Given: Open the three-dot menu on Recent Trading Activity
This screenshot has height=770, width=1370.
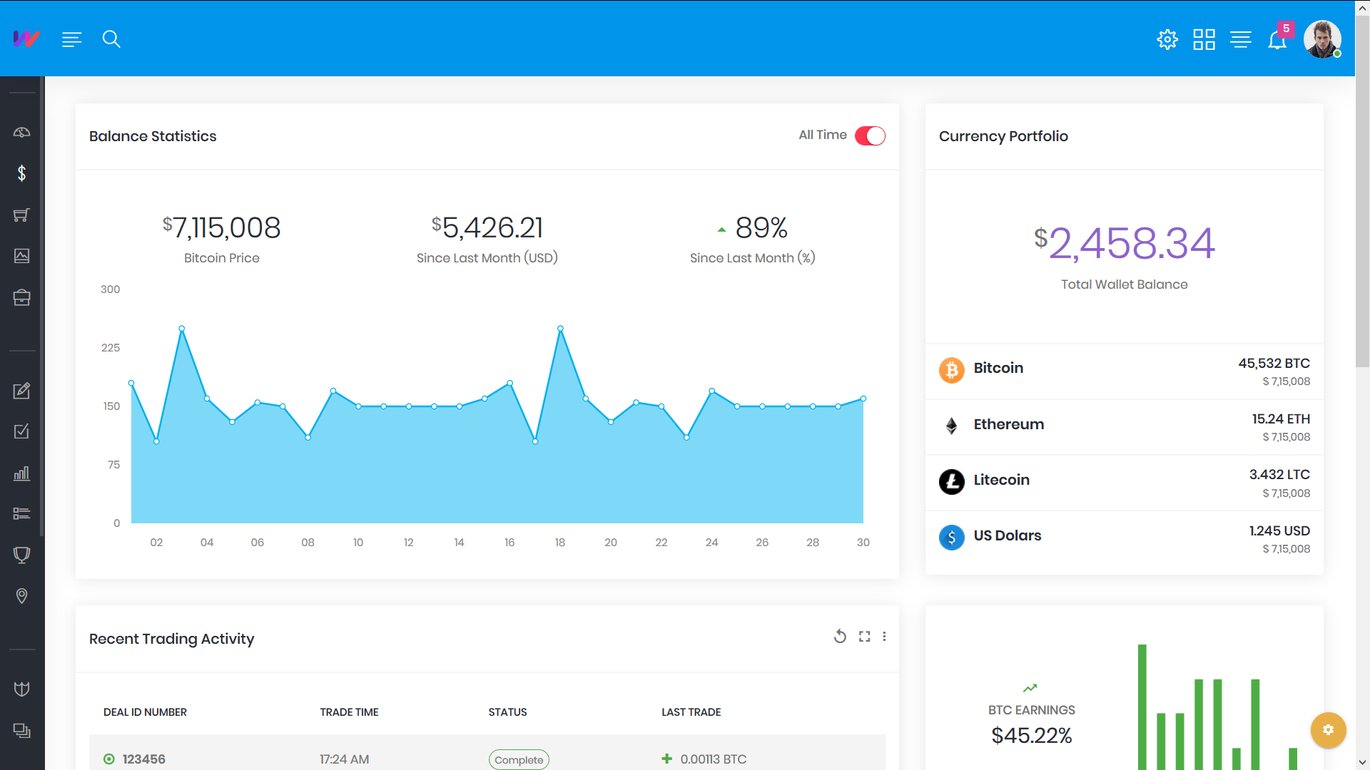Looking at the screenshot, I should point(884,636).
